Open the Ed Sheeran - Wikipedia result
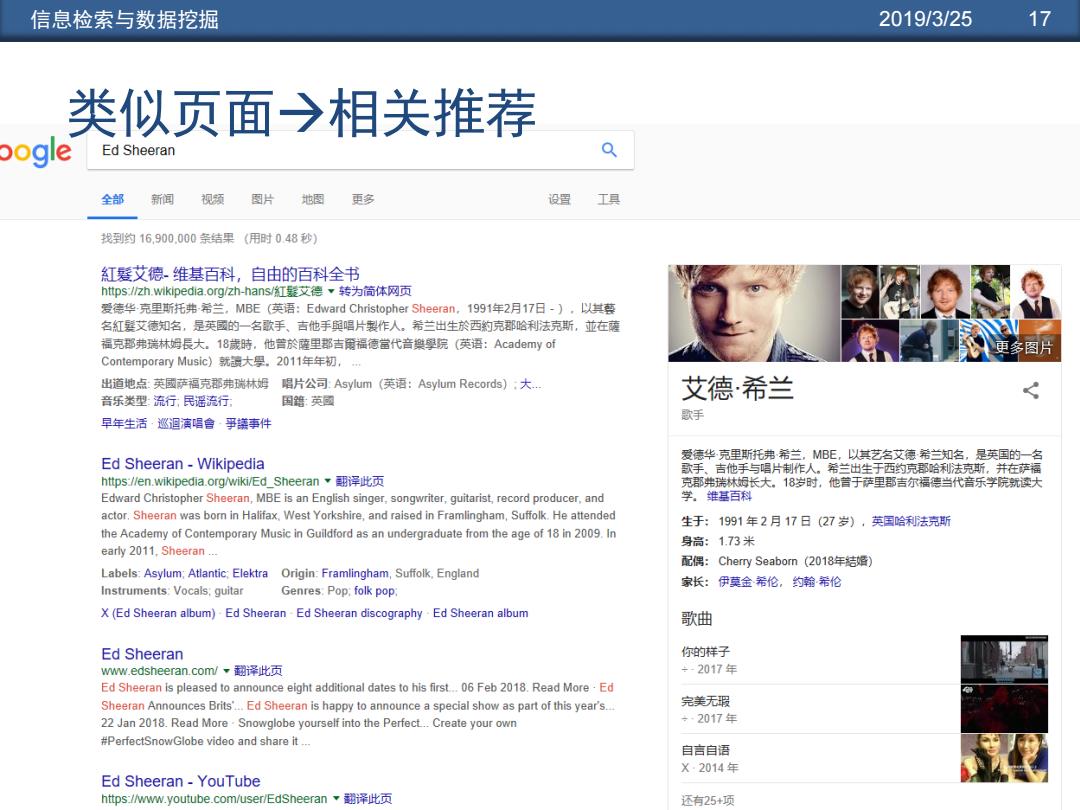 point(183,464)
